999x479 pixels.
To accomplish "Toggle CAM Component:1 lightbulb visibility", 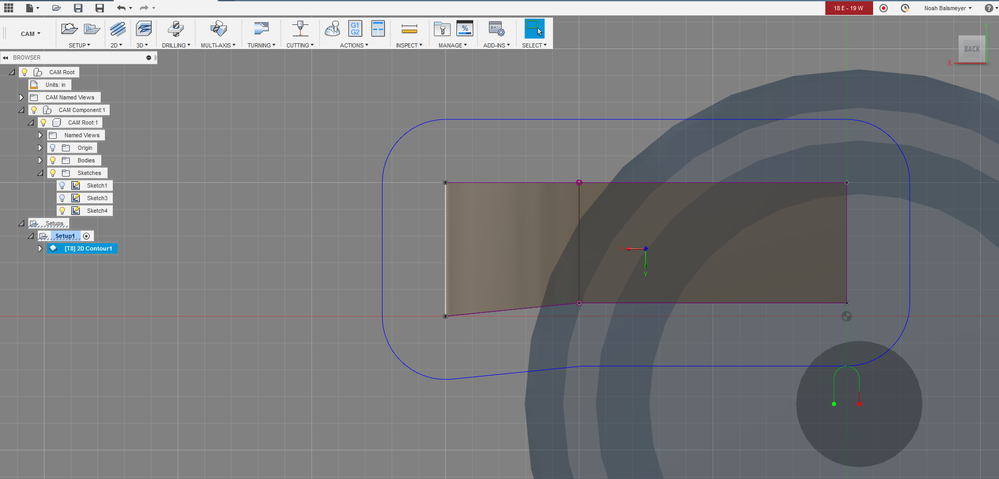I will point(34,110).
